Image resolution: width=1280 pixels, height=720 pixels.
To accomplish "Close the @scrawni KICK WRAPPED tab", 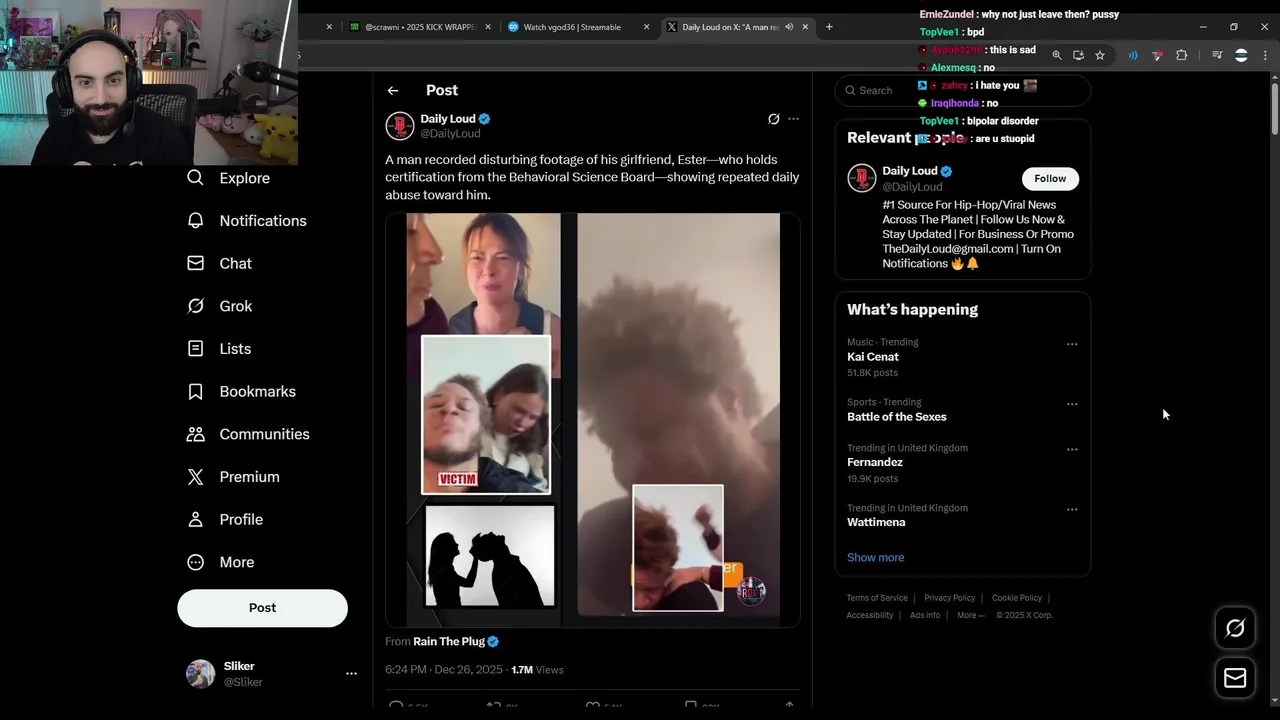I will click(x=486, y=27).
